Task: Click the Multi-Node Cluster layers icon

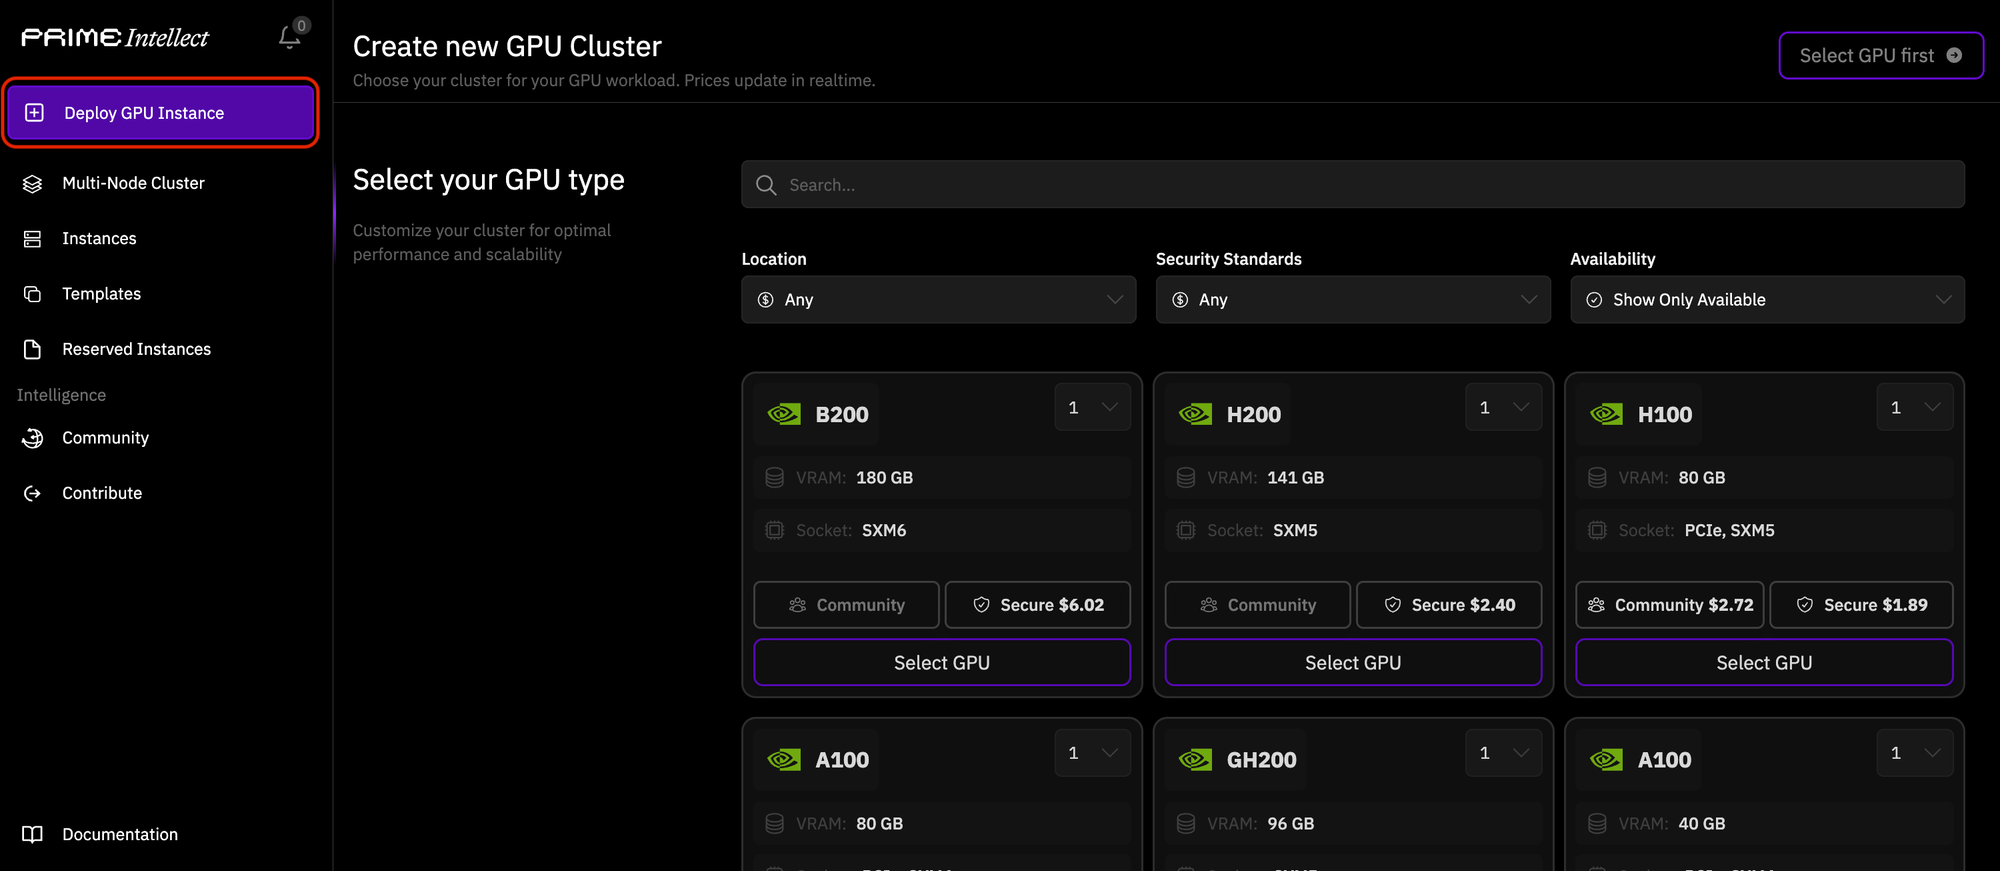Action: 32,184
